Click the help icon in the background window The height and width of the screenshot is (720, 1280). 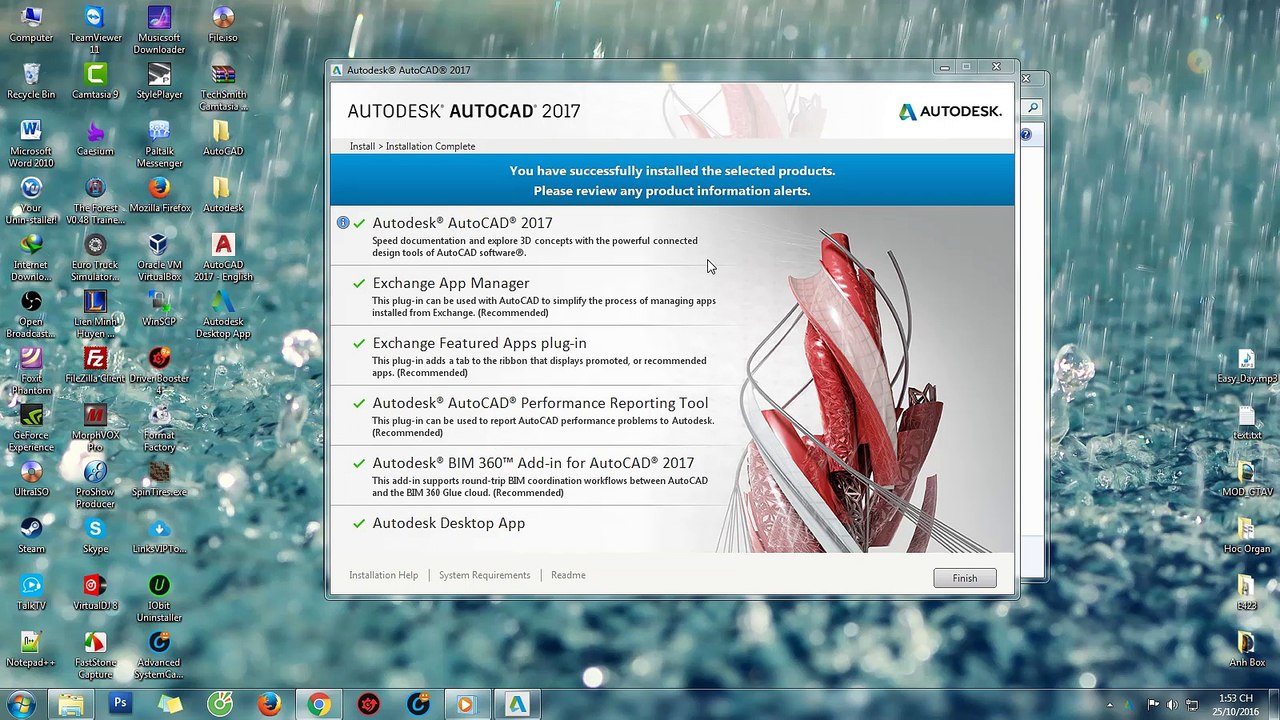tap(1026, 134)
